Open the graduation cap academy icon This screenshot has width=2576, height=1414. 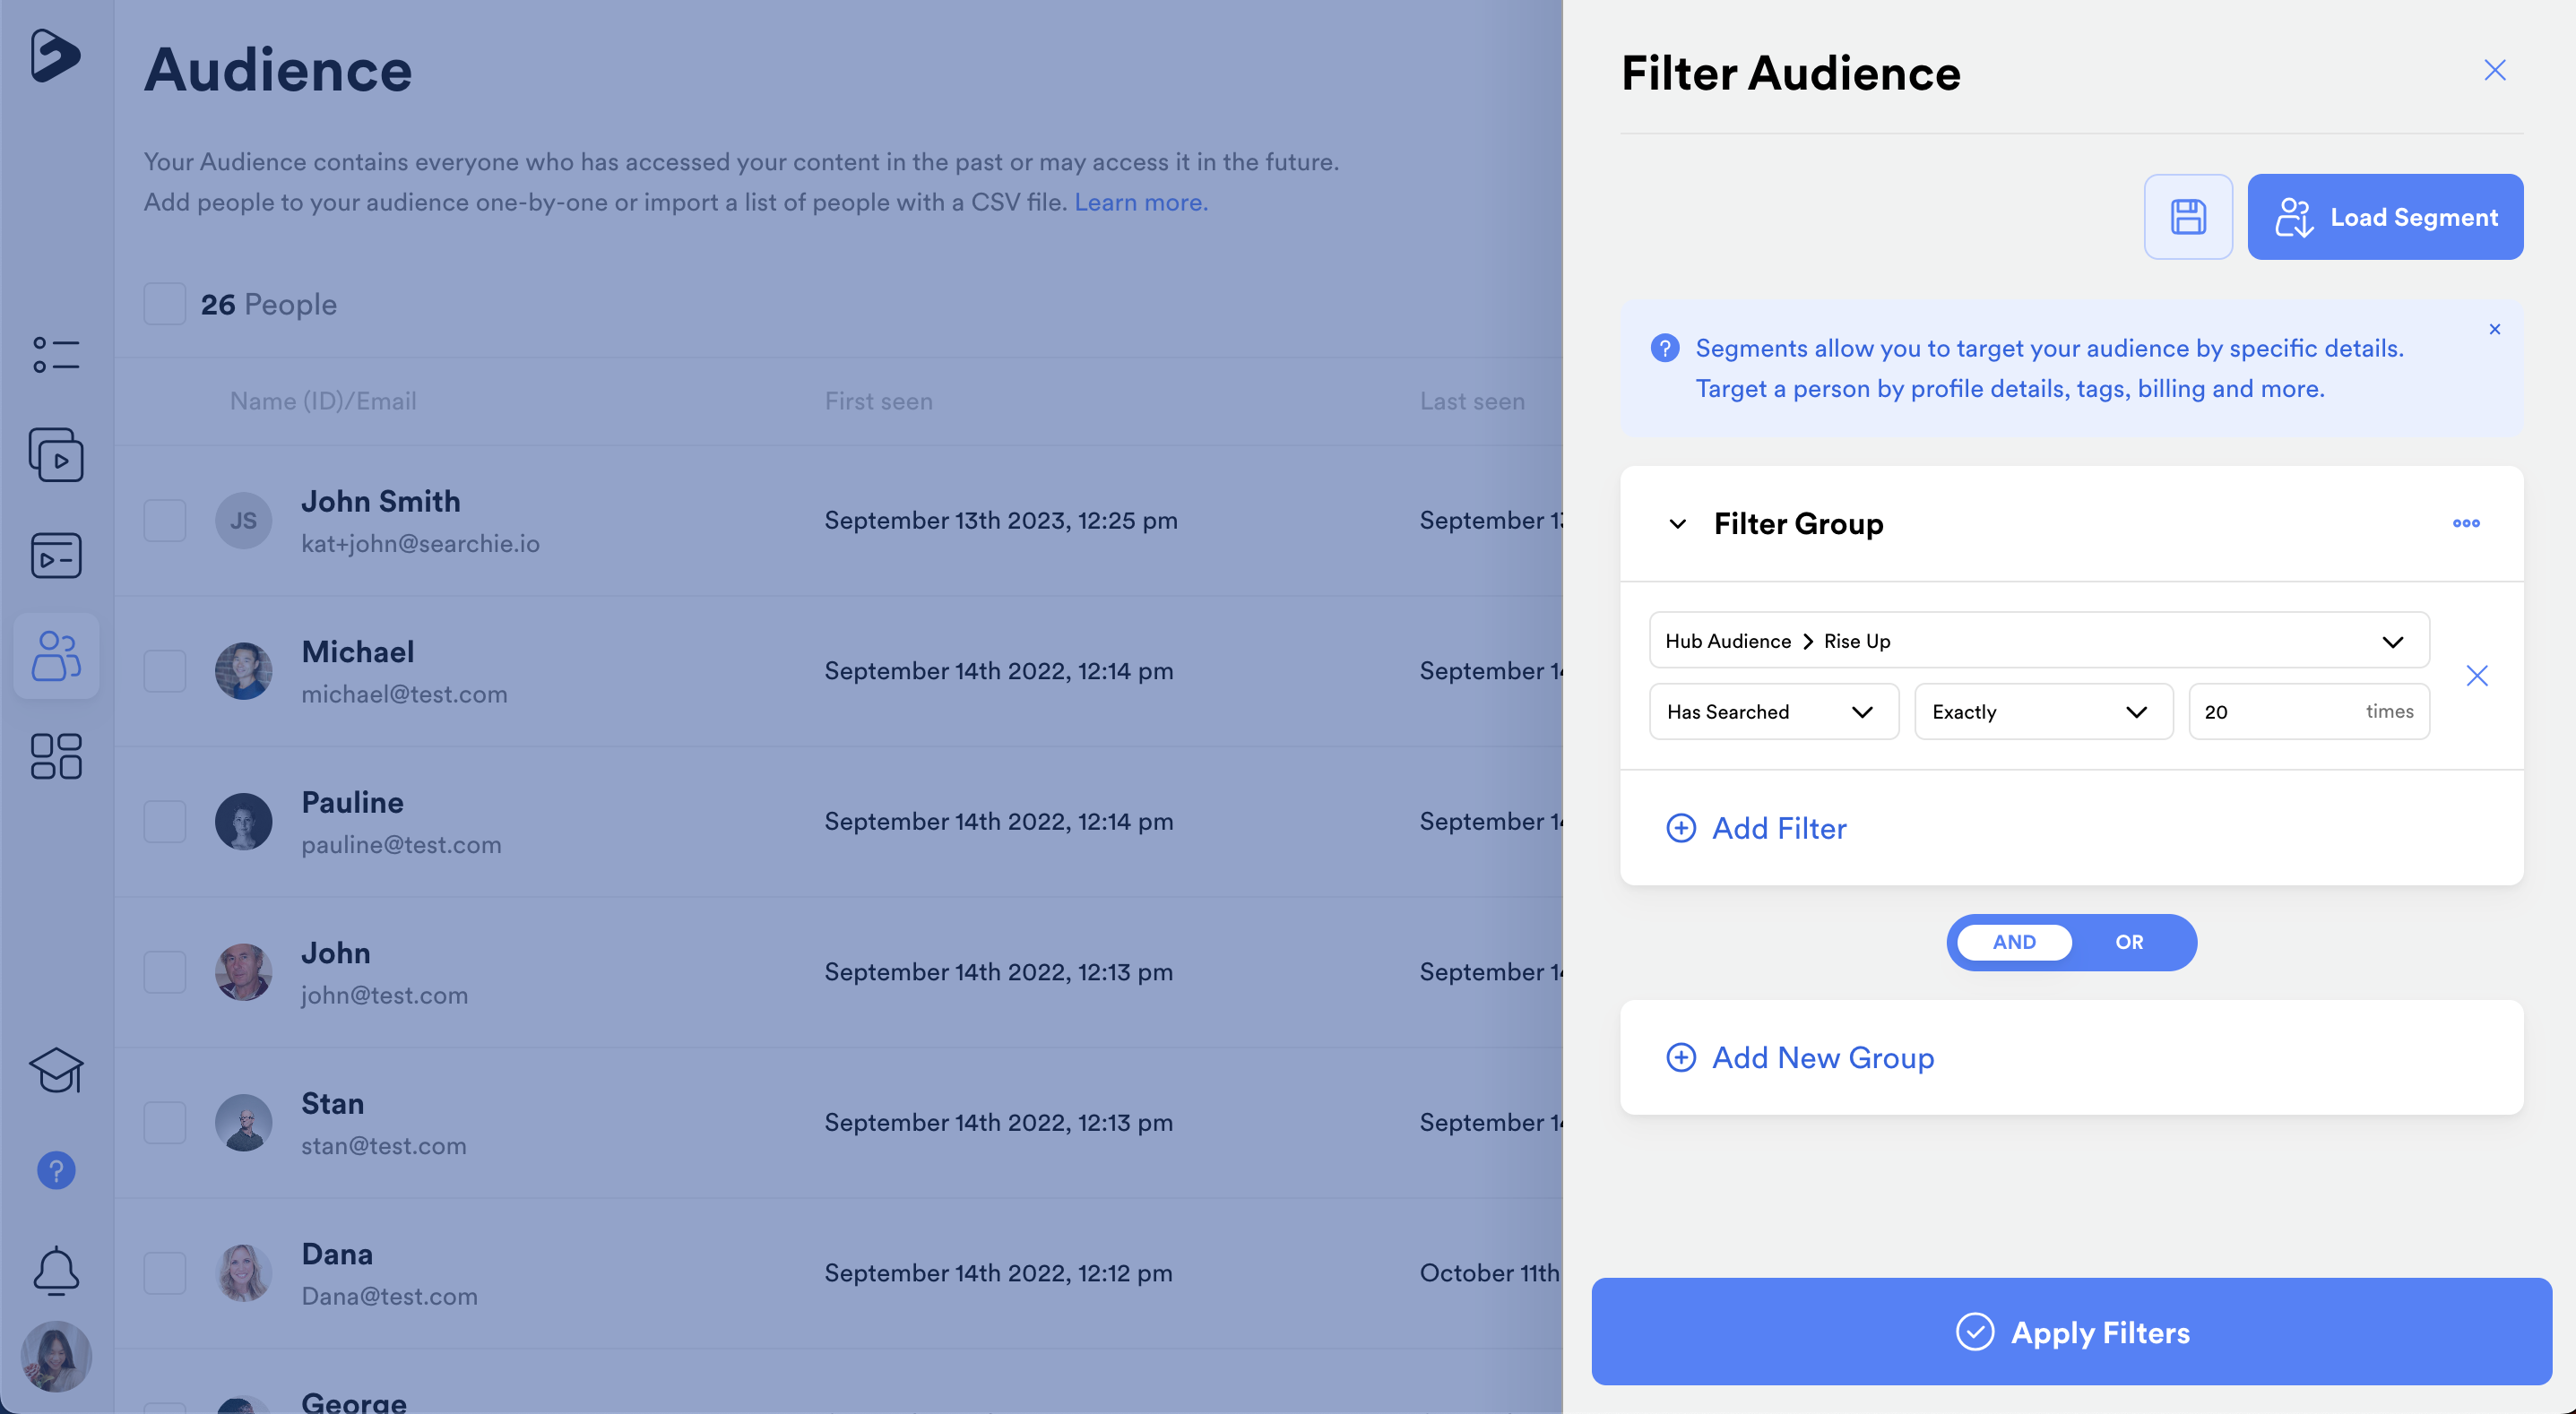pyautogui.click(x=56, y=1070)
